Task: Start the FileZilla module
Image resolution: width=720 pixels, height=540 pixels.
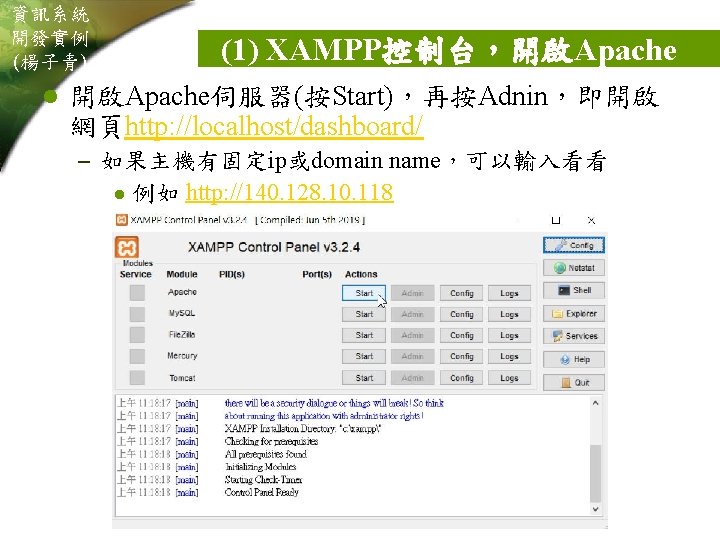Action: 364,335
